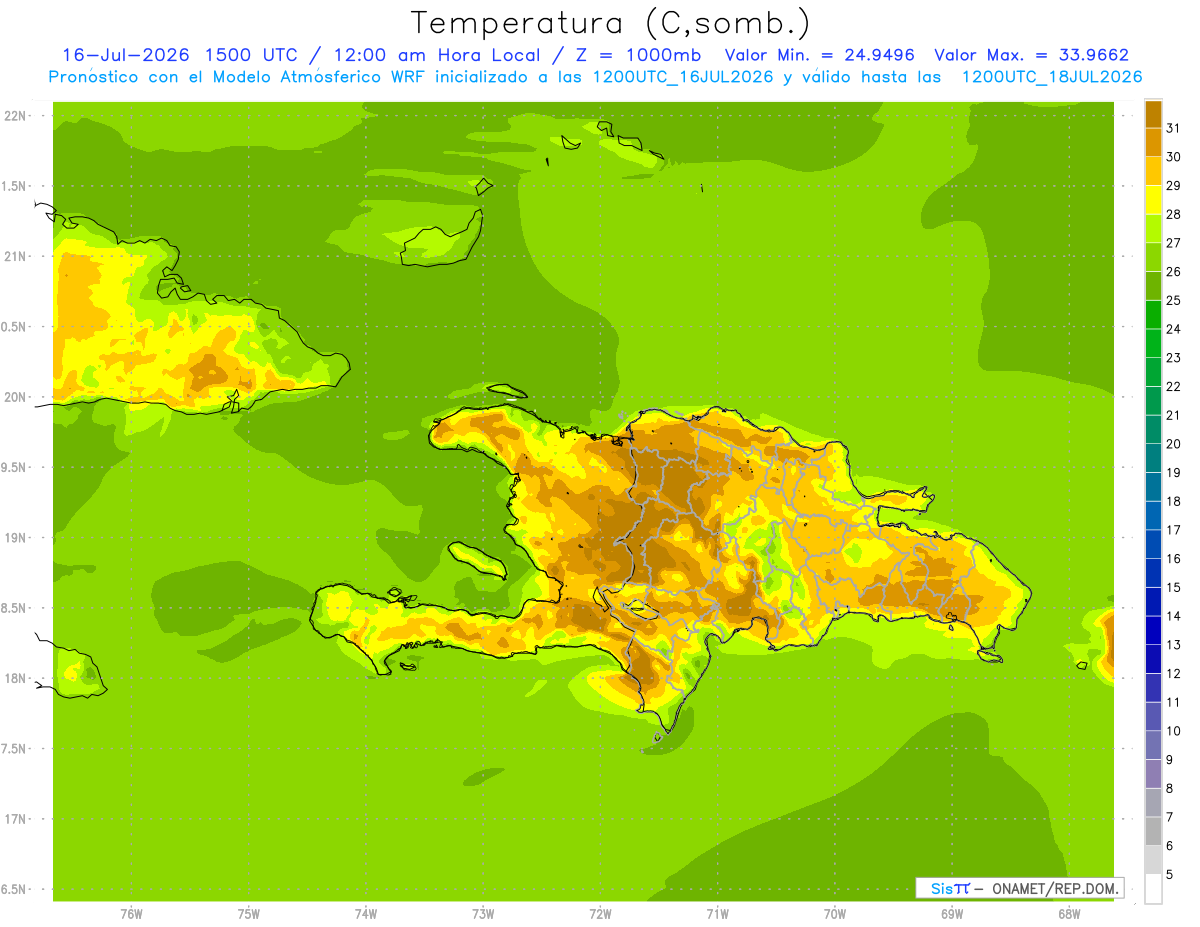The height and width of the screenshot is (927, 1200).
Task: Click the "12:00 am Hora Local" text
Action: point(436,55)
